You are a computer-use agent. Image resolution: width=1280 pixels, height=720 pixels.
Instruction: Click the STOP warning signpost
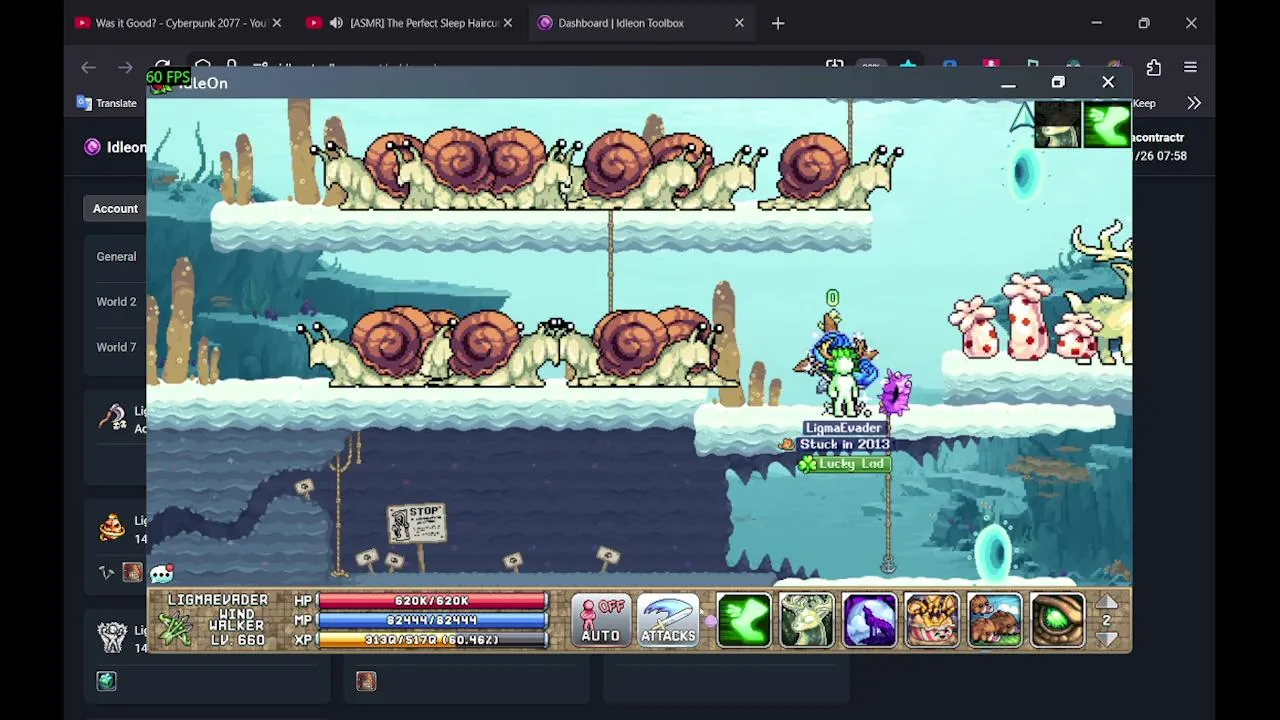[417, 524]
